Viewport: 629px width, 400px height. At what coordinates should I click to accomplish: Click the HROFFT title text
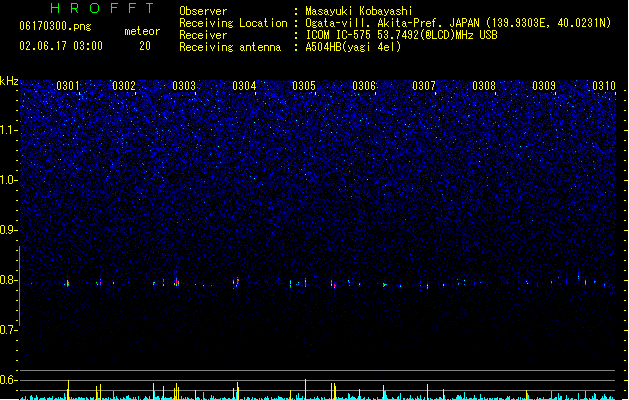[103, 8]
